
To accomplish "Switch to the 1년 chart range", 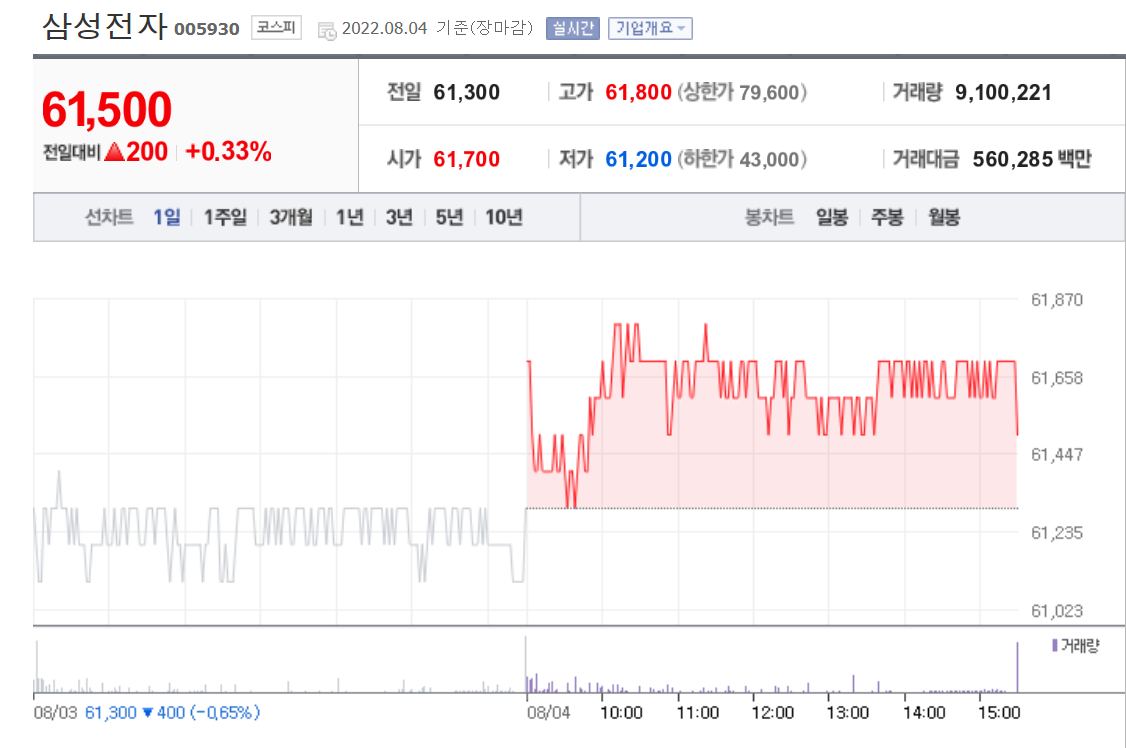I will (x=350, y=217).
